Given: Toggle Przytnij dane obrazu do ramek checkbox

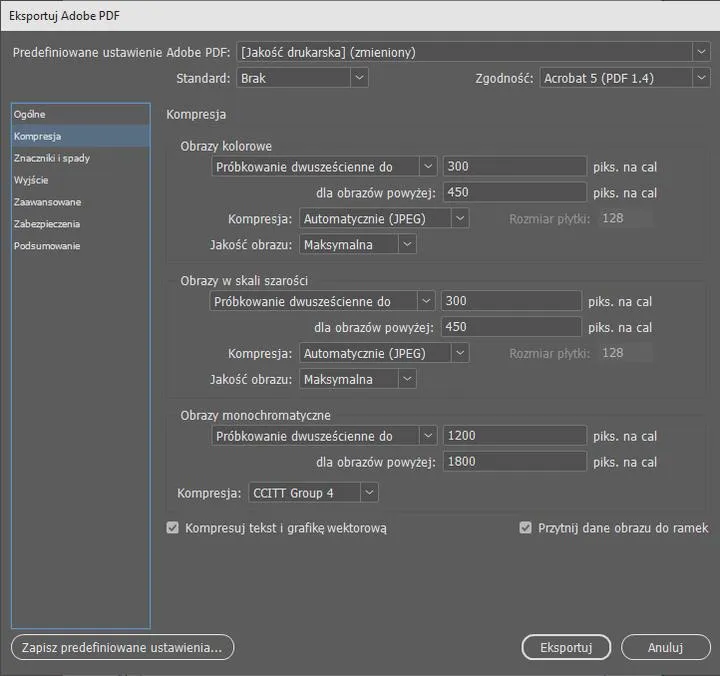Looking at the screenshot, I should pyautogui.click(x=526, y=528).
